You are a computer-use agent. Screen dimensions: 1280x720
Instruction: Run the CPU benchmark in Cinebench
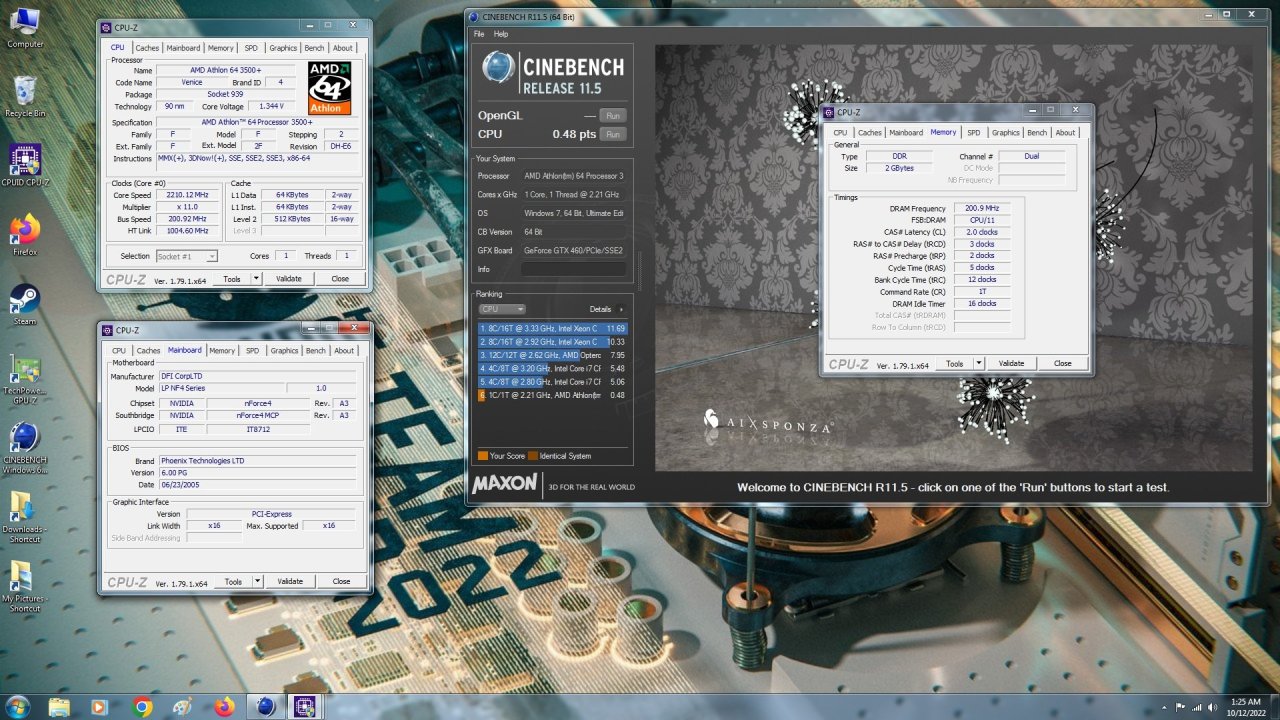pyautogui.click(x=612, y=134)
